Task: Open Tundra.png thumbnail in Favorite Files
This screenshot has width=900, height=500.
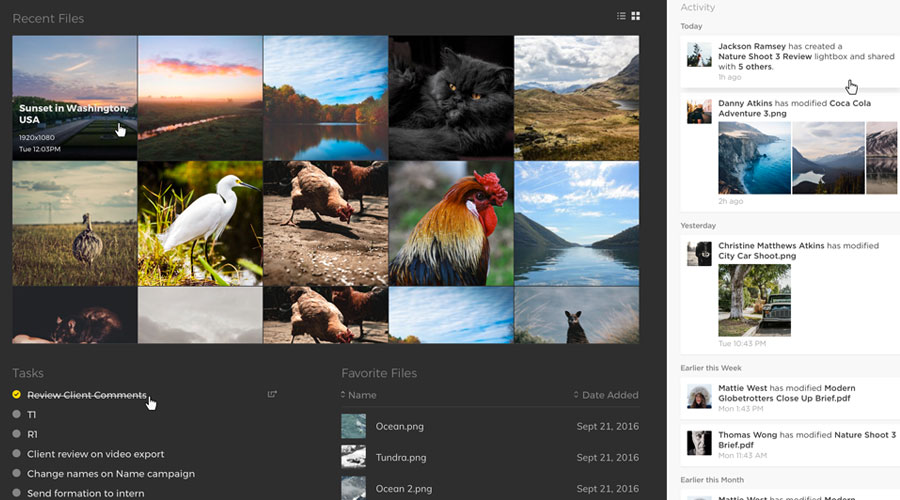Action: pos(354,458)
